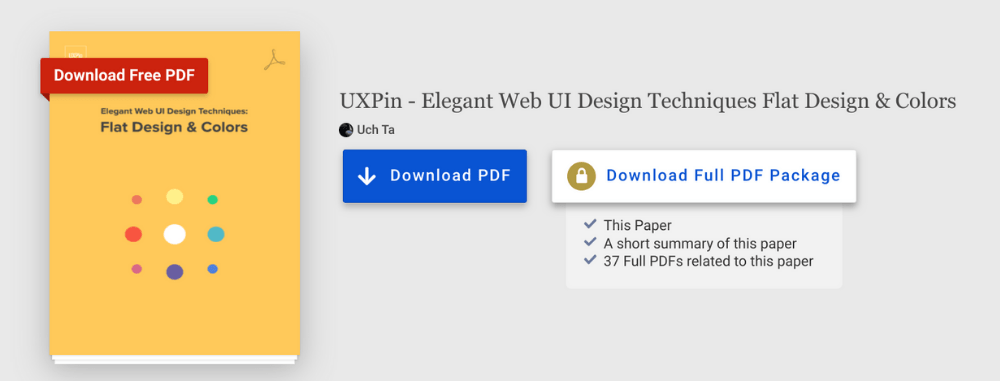This screenshot has height=381, width=1000.
Task: Click 37 Full PDFs related text
Action: [709, 261]
